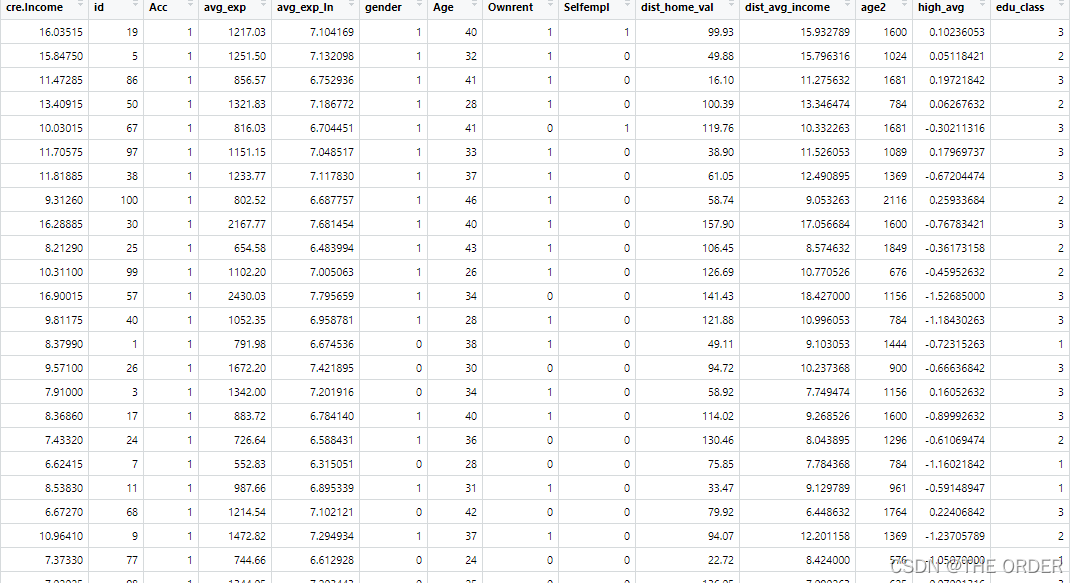Select high_avg value -1.18430263
This screenshot has width=1078, height=583.
(955, 320)
